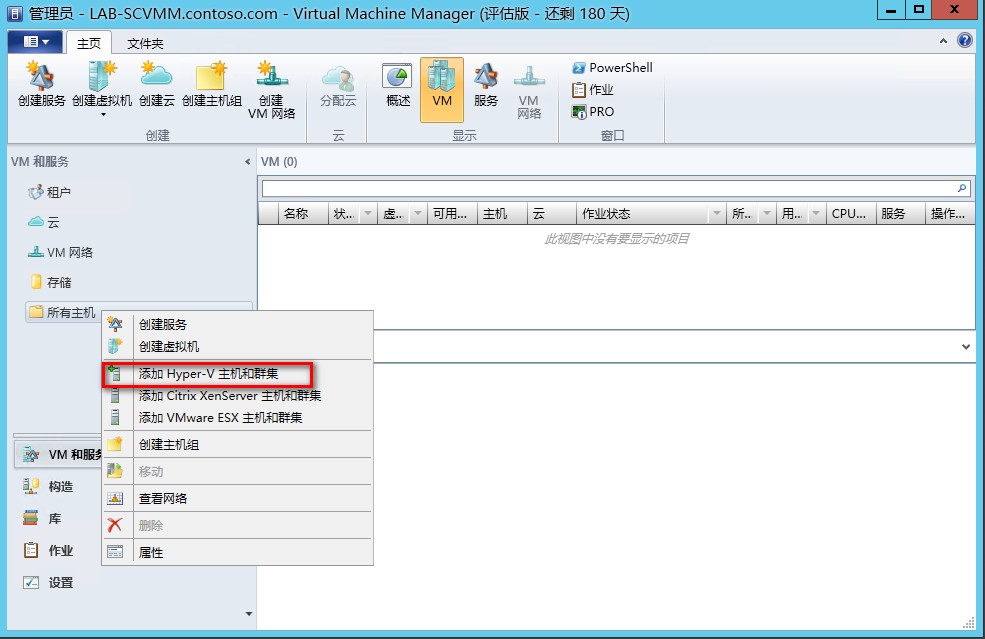
Task: Collapse the VM 和服务 navigation pane
Action: (248, 161)
